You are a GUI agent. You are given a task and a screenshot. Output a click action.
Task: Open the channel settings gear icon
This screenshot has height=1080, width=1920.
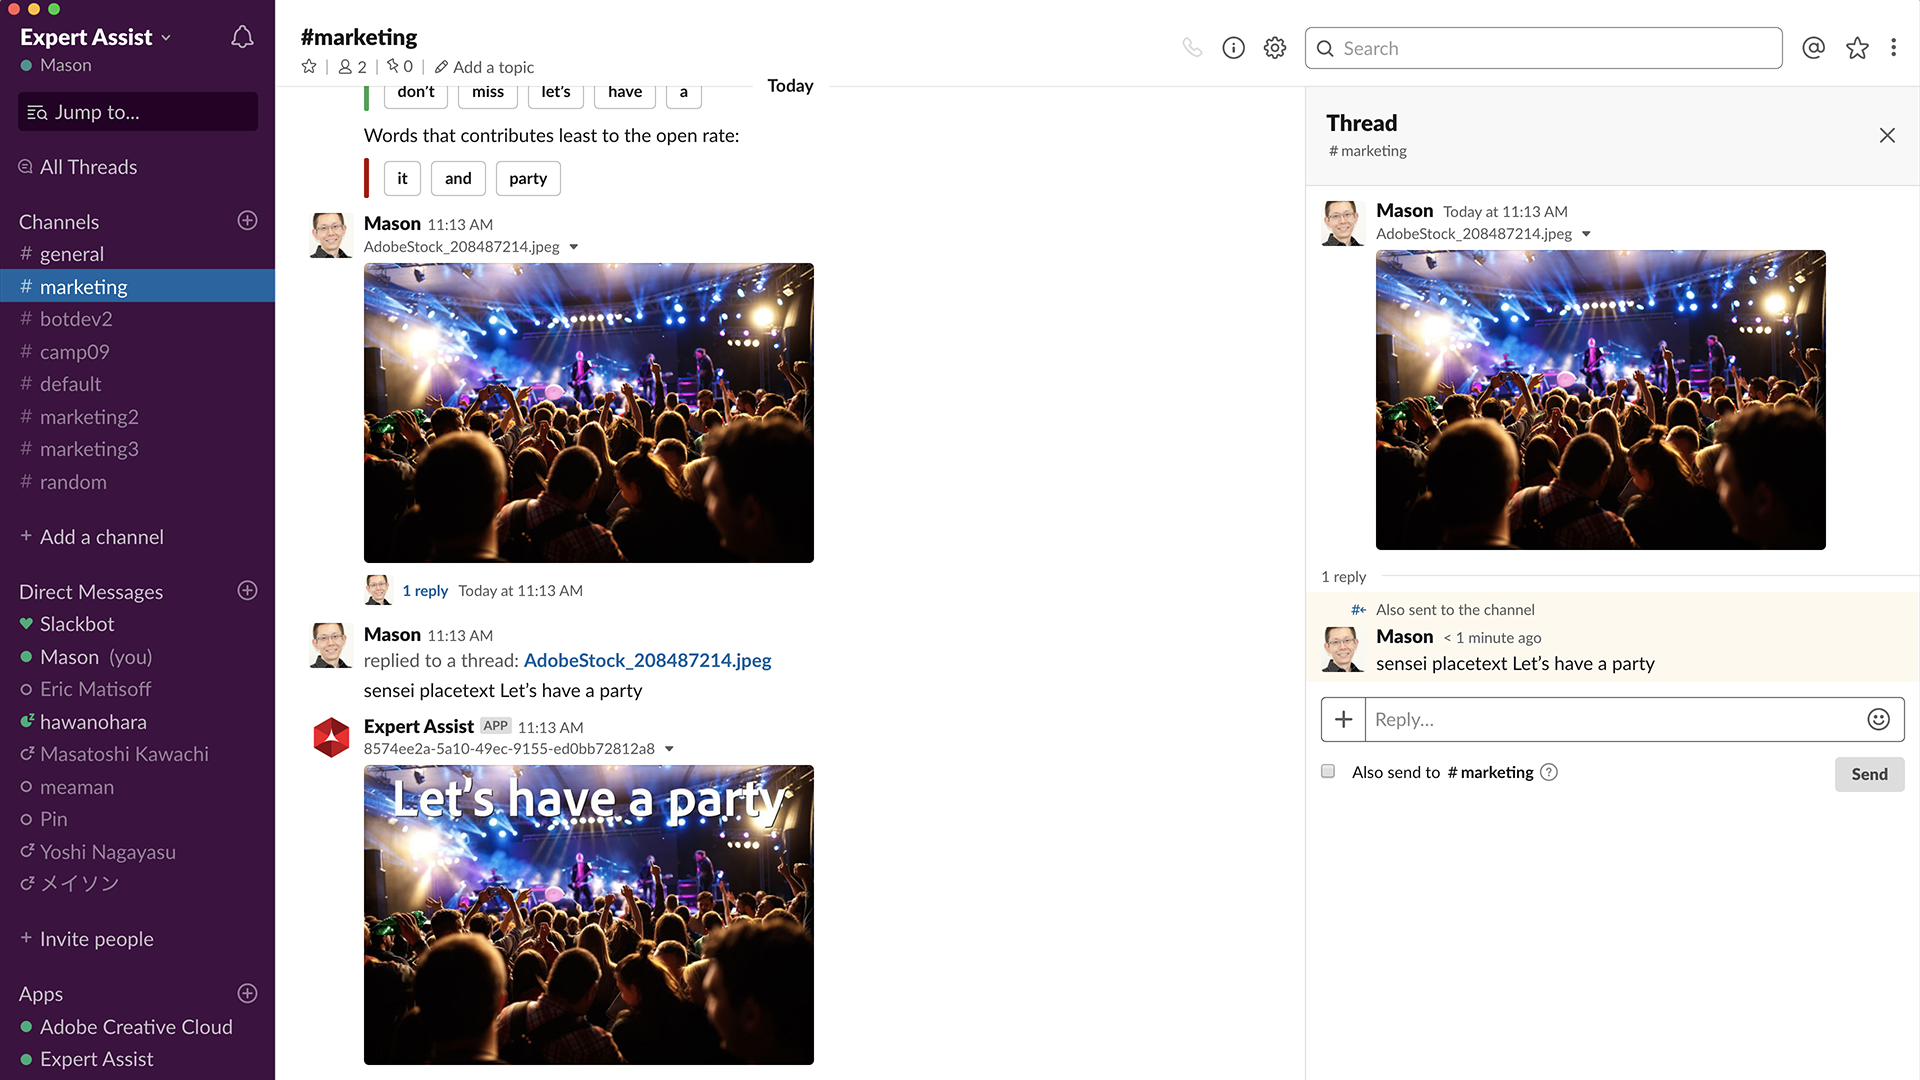click(1273, 49)
